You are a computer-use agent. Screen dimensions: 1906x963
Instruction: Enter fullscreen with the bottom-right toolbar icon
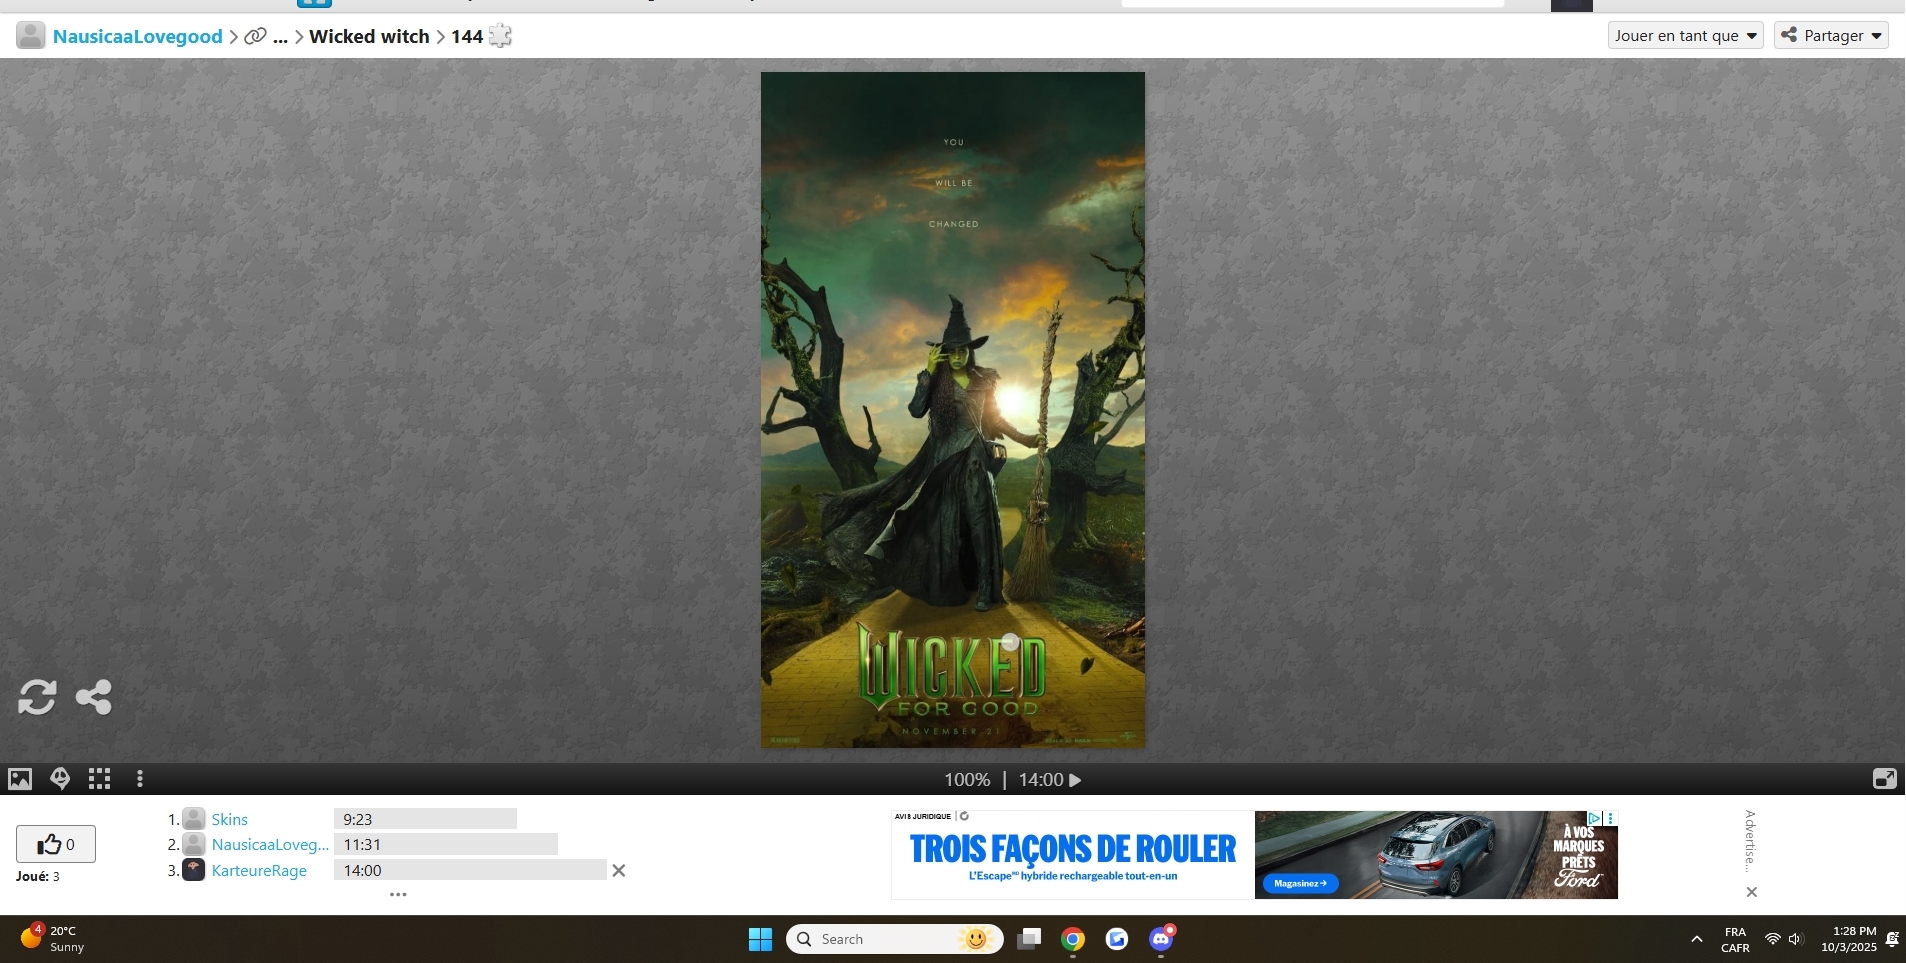point(1884,779)
